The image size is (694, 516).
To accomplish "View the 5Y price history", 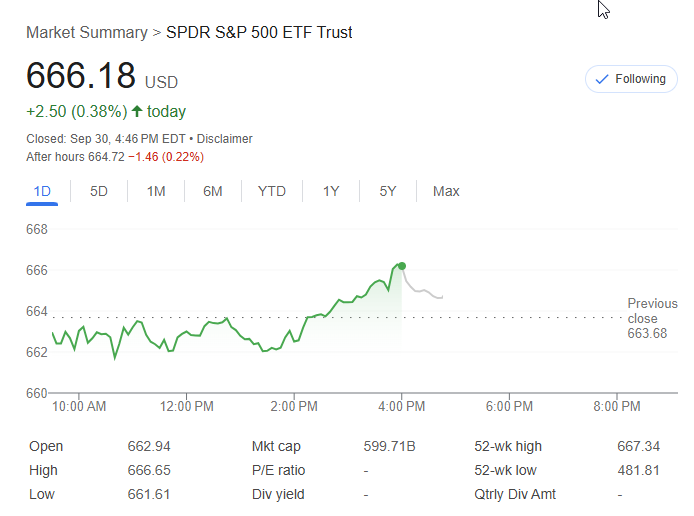I will (388, 191).
